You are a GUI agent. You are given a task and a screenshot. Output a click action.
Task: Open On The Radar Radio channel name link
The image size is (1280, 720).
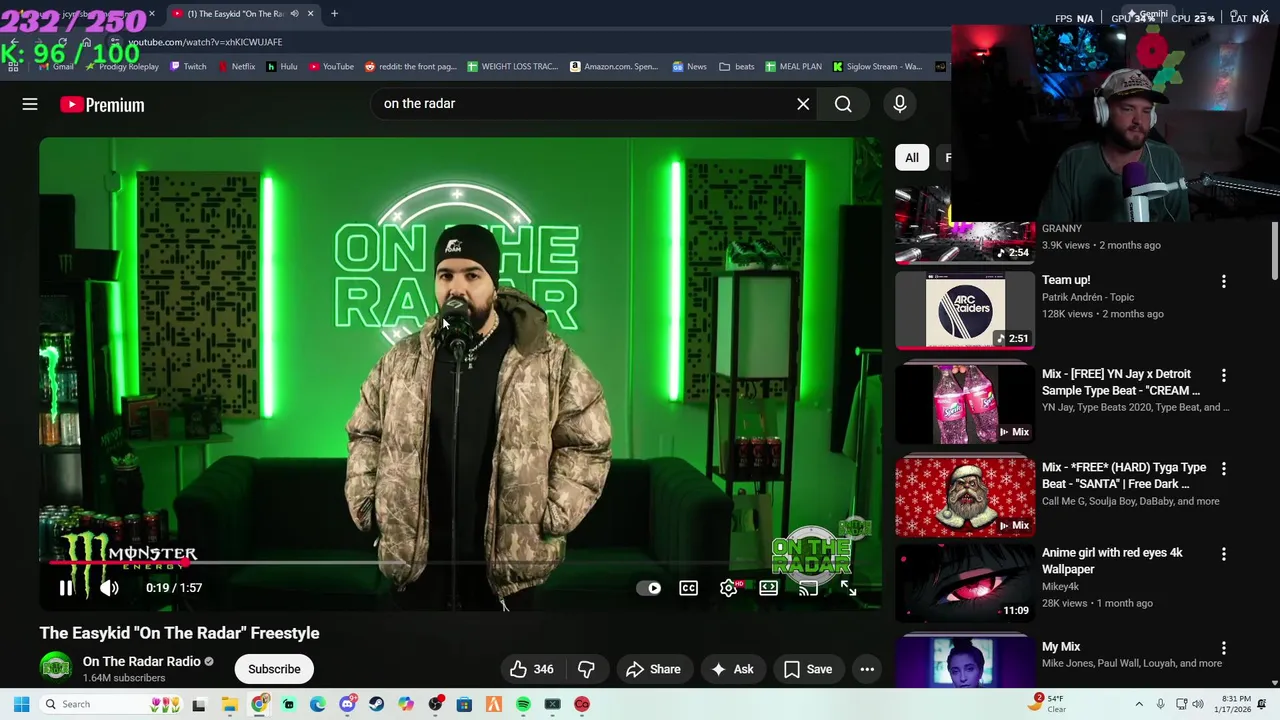point(142,661)
